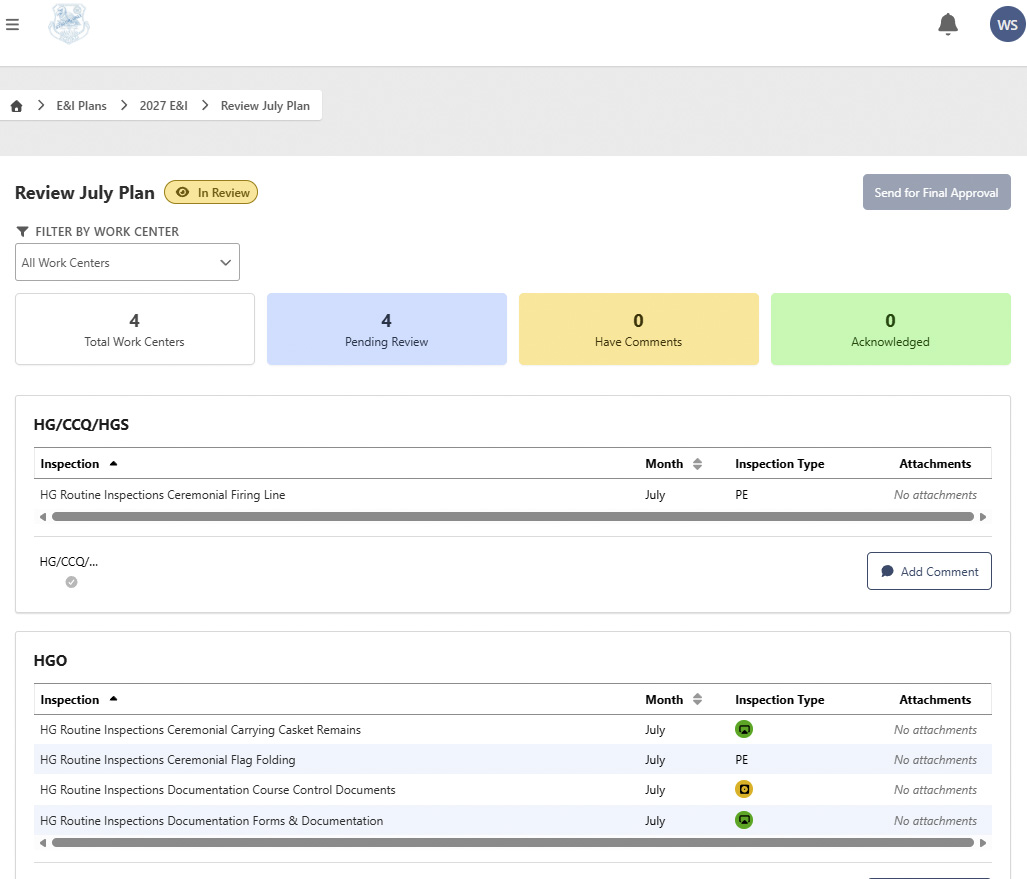Select Ceremonial Carrying Casket Remains row

point(513,730)
